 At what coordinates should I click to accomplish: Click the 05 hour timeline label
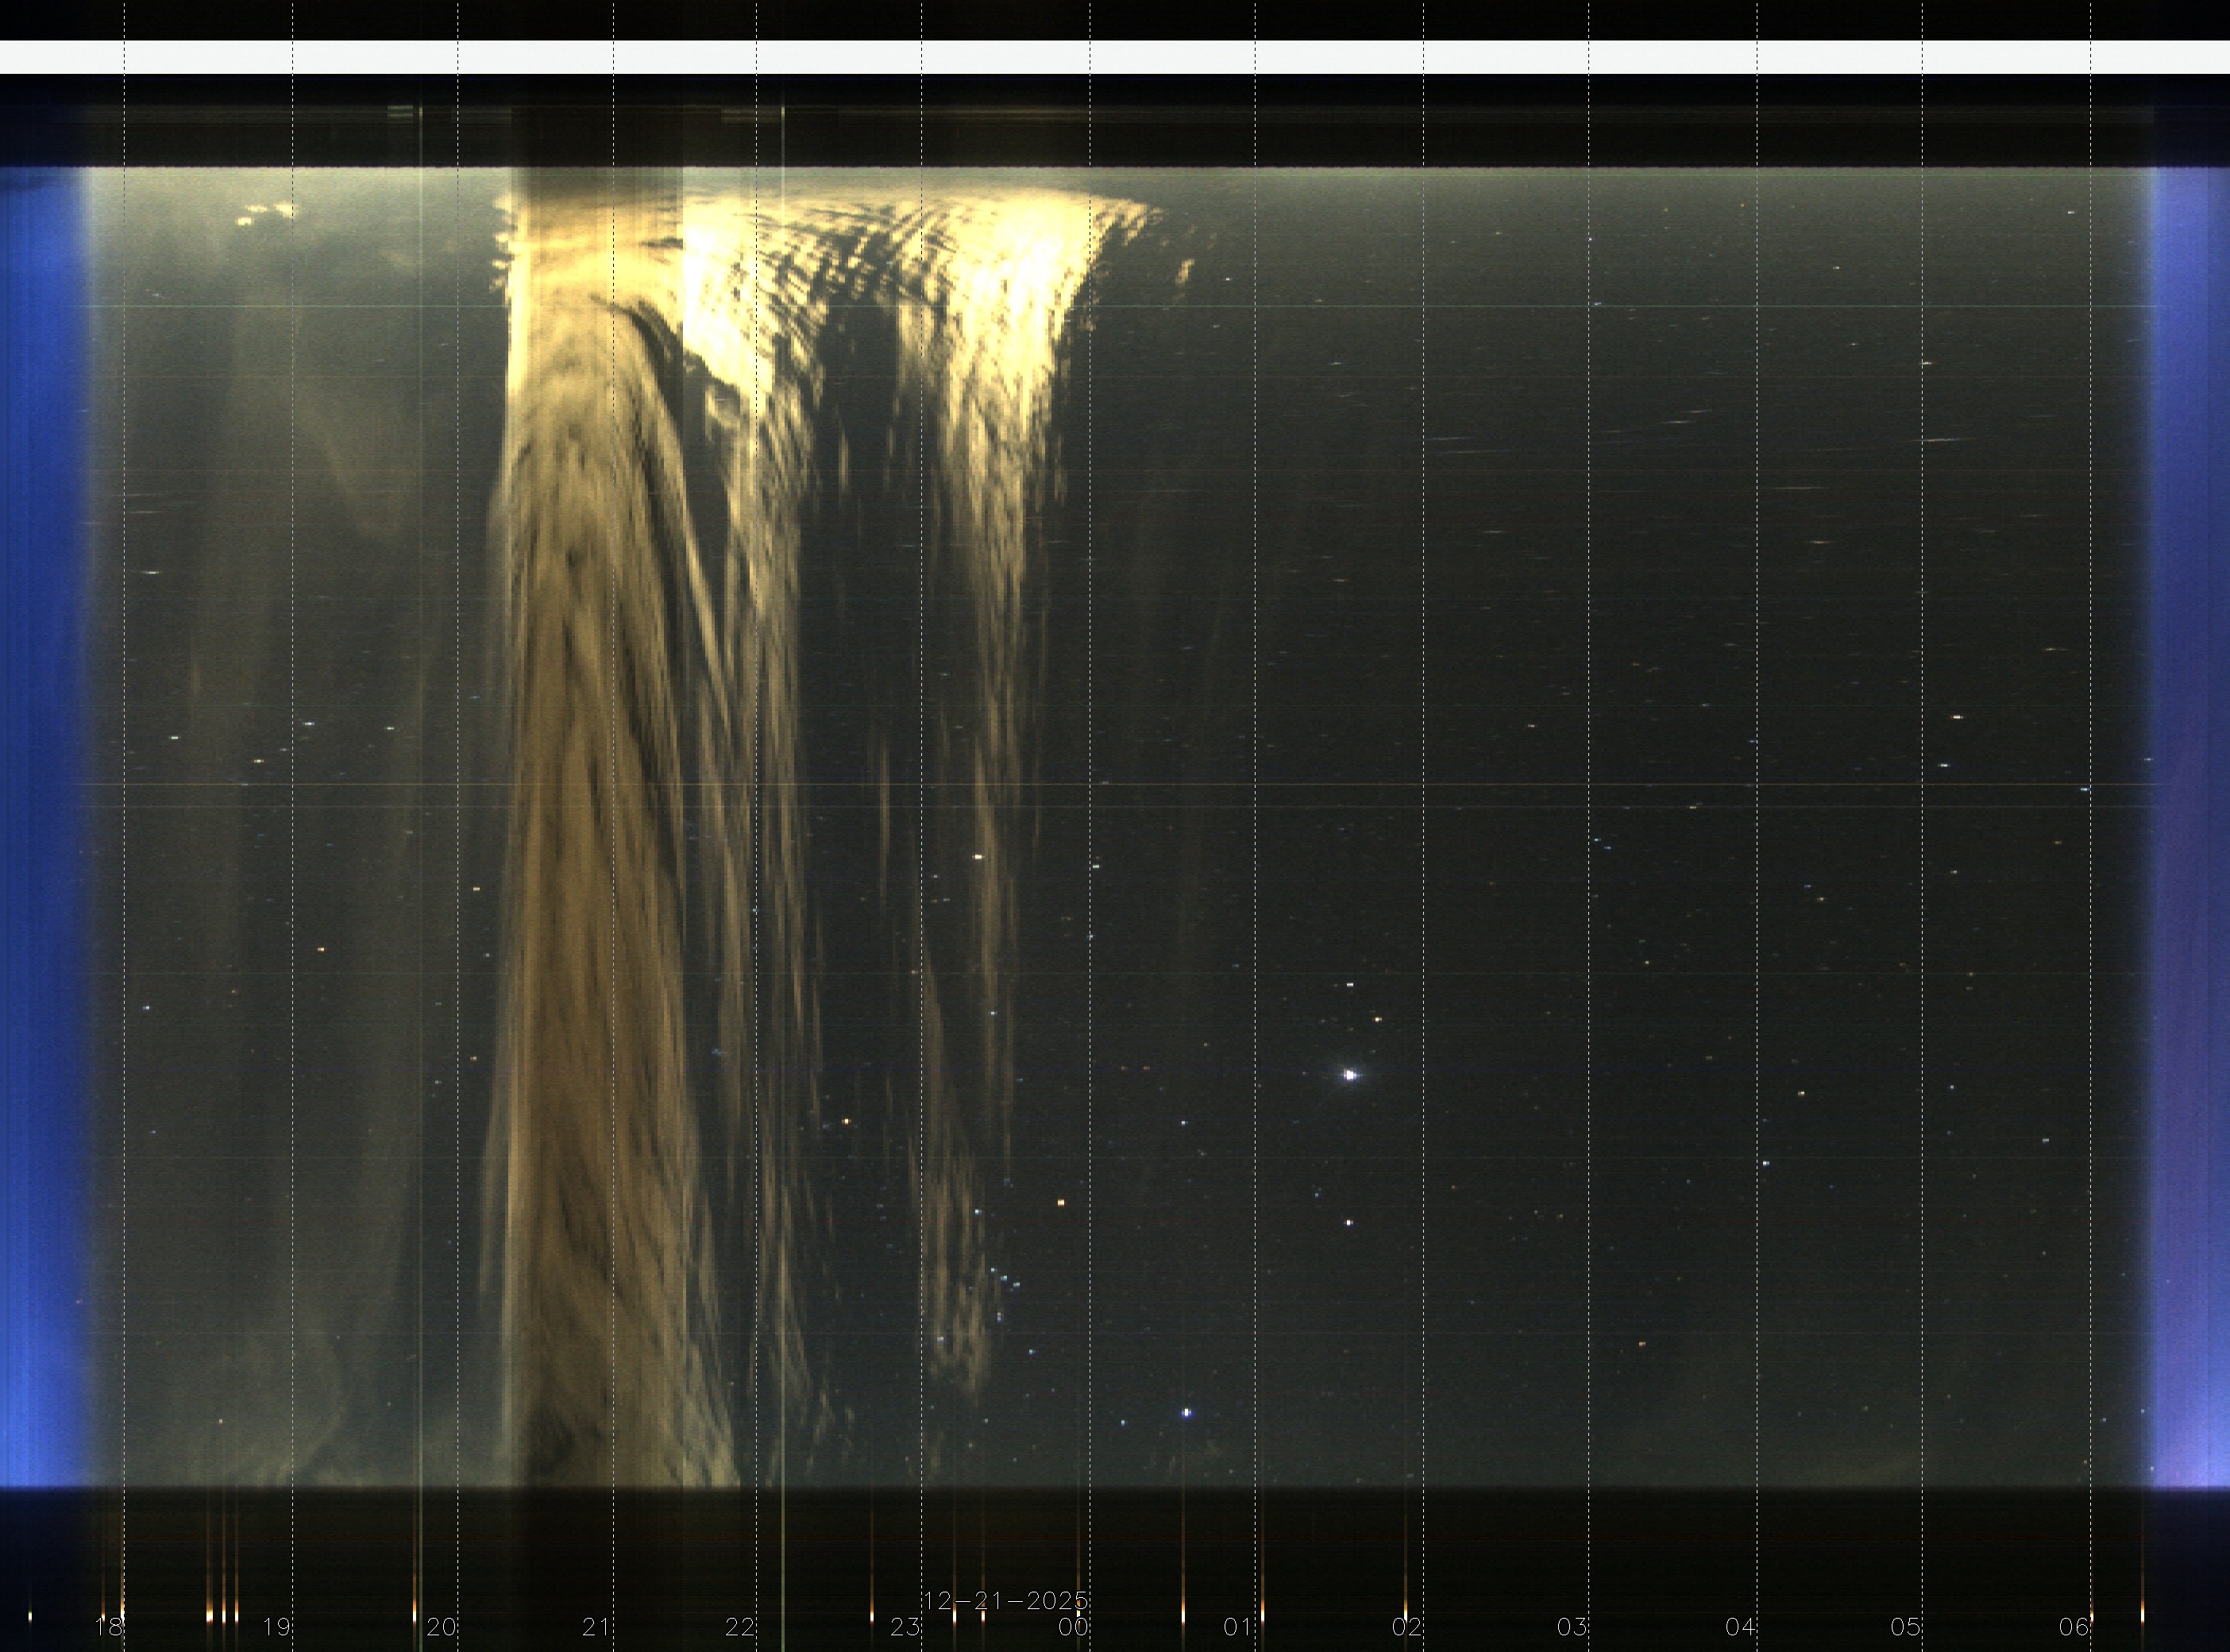click(1905, 1627)
